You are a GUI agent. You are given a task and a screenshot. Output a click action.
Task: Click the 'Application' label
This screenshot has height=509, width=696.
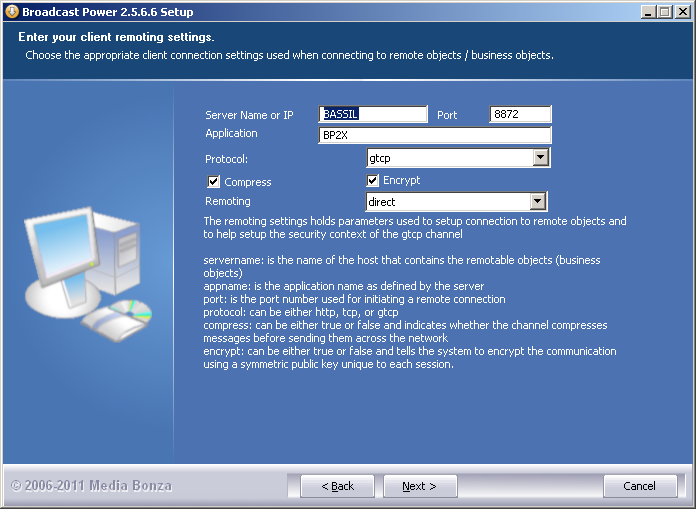(x=231, y=134)
